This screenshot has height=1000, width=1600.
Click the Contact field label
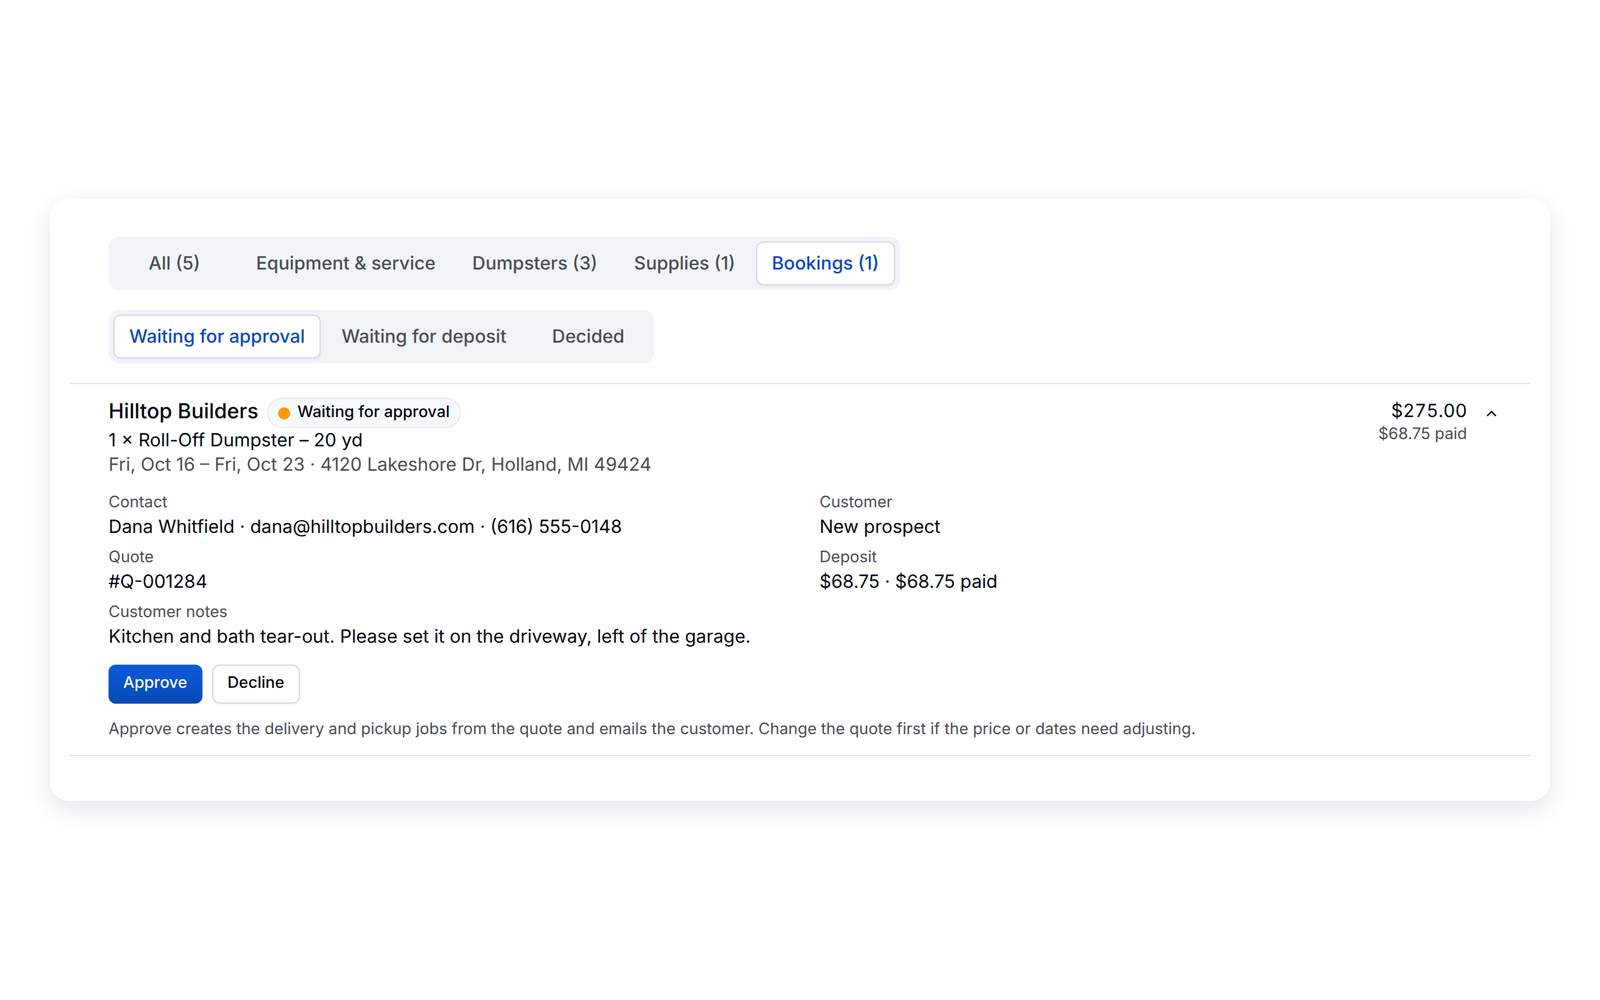137,502
